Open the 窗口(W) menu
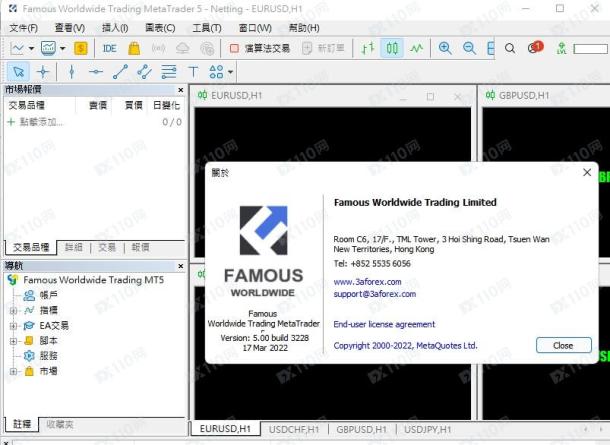This screenshot has height=445, width=610. pos(255,28)
